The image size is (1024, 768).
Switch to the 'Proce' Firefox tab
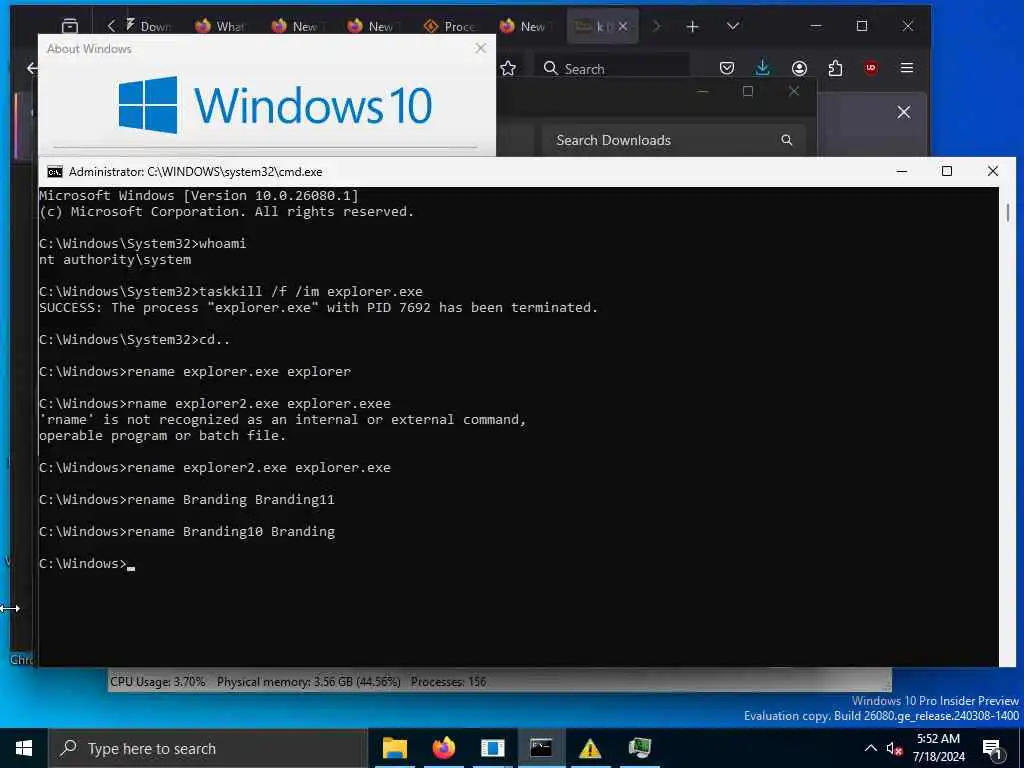click(x=449, y=26)
